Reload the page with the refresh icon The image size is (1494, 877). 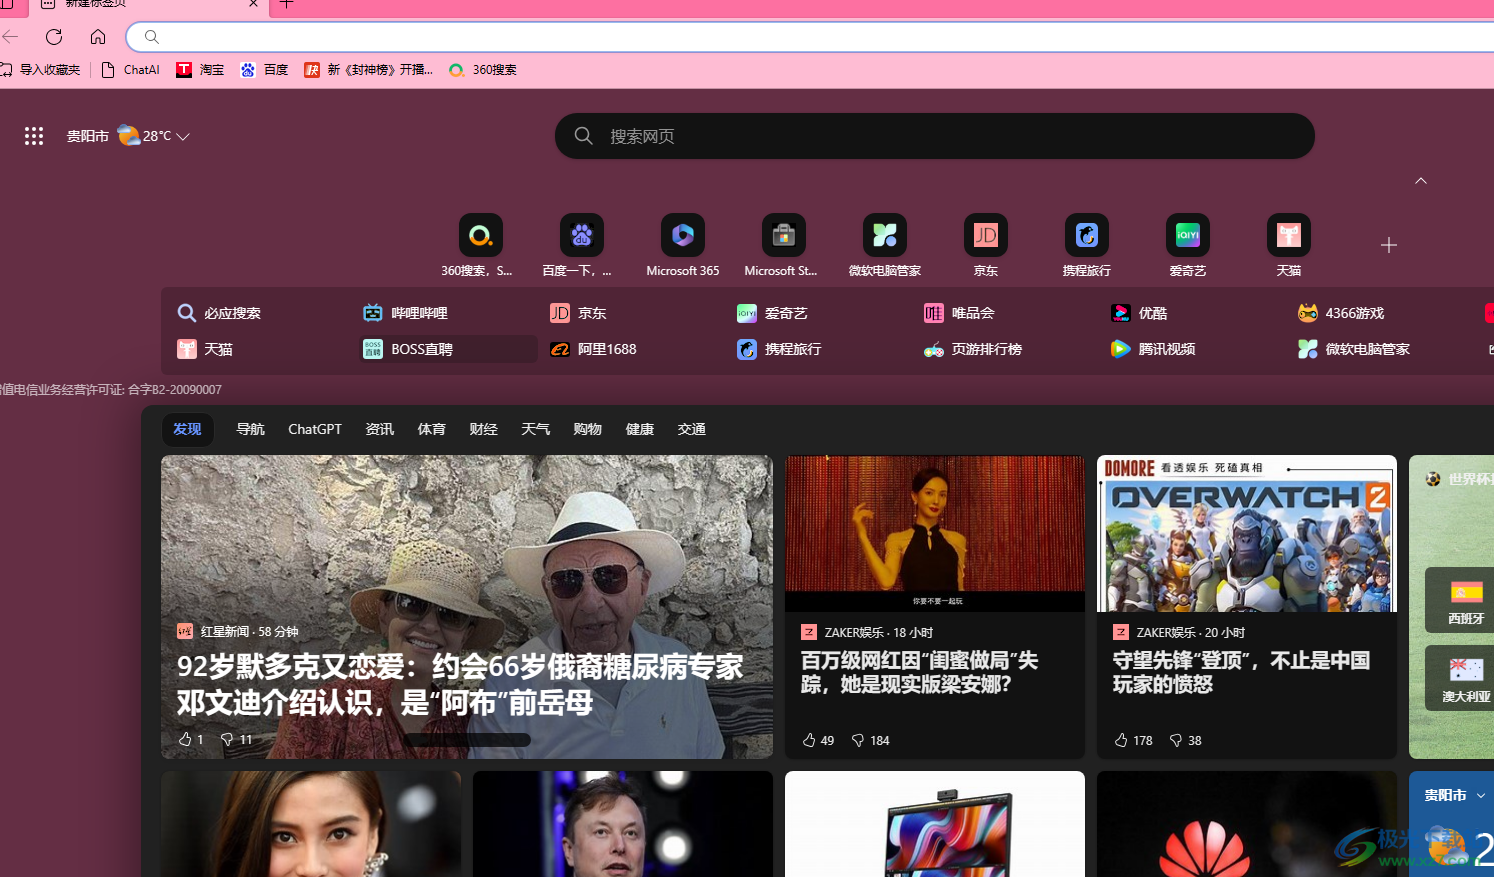54,37
